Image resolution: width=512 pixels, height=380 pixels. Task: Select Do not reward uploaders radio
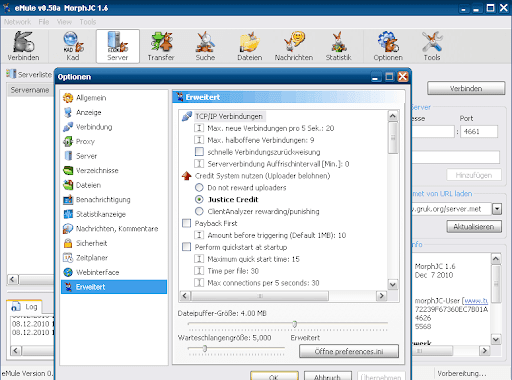tap(199, 187)
